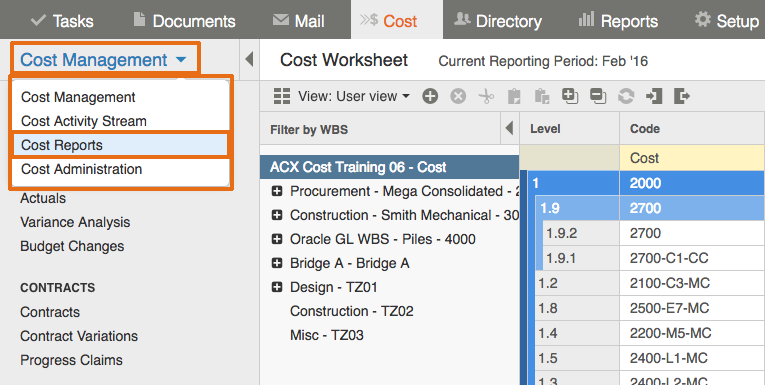The height and width of the screenshot is (385, 765).
Task: Click the scissors cut icon
Action: 486,96
